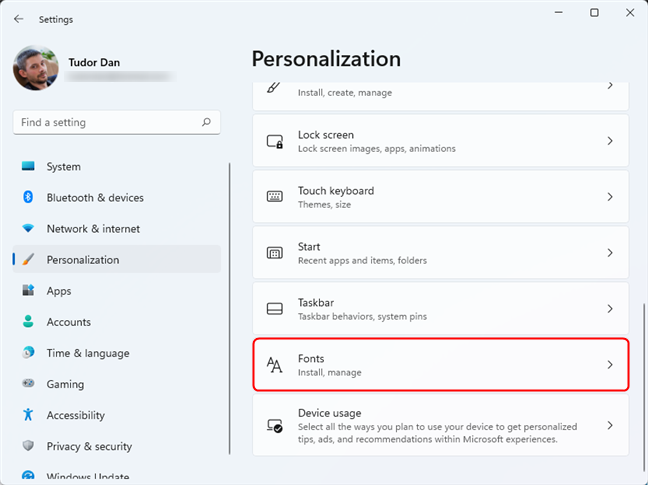648x485 pixels.
Task: Click 'Lock screen images, apps, animations' text
Action: [x=377, y=149]
